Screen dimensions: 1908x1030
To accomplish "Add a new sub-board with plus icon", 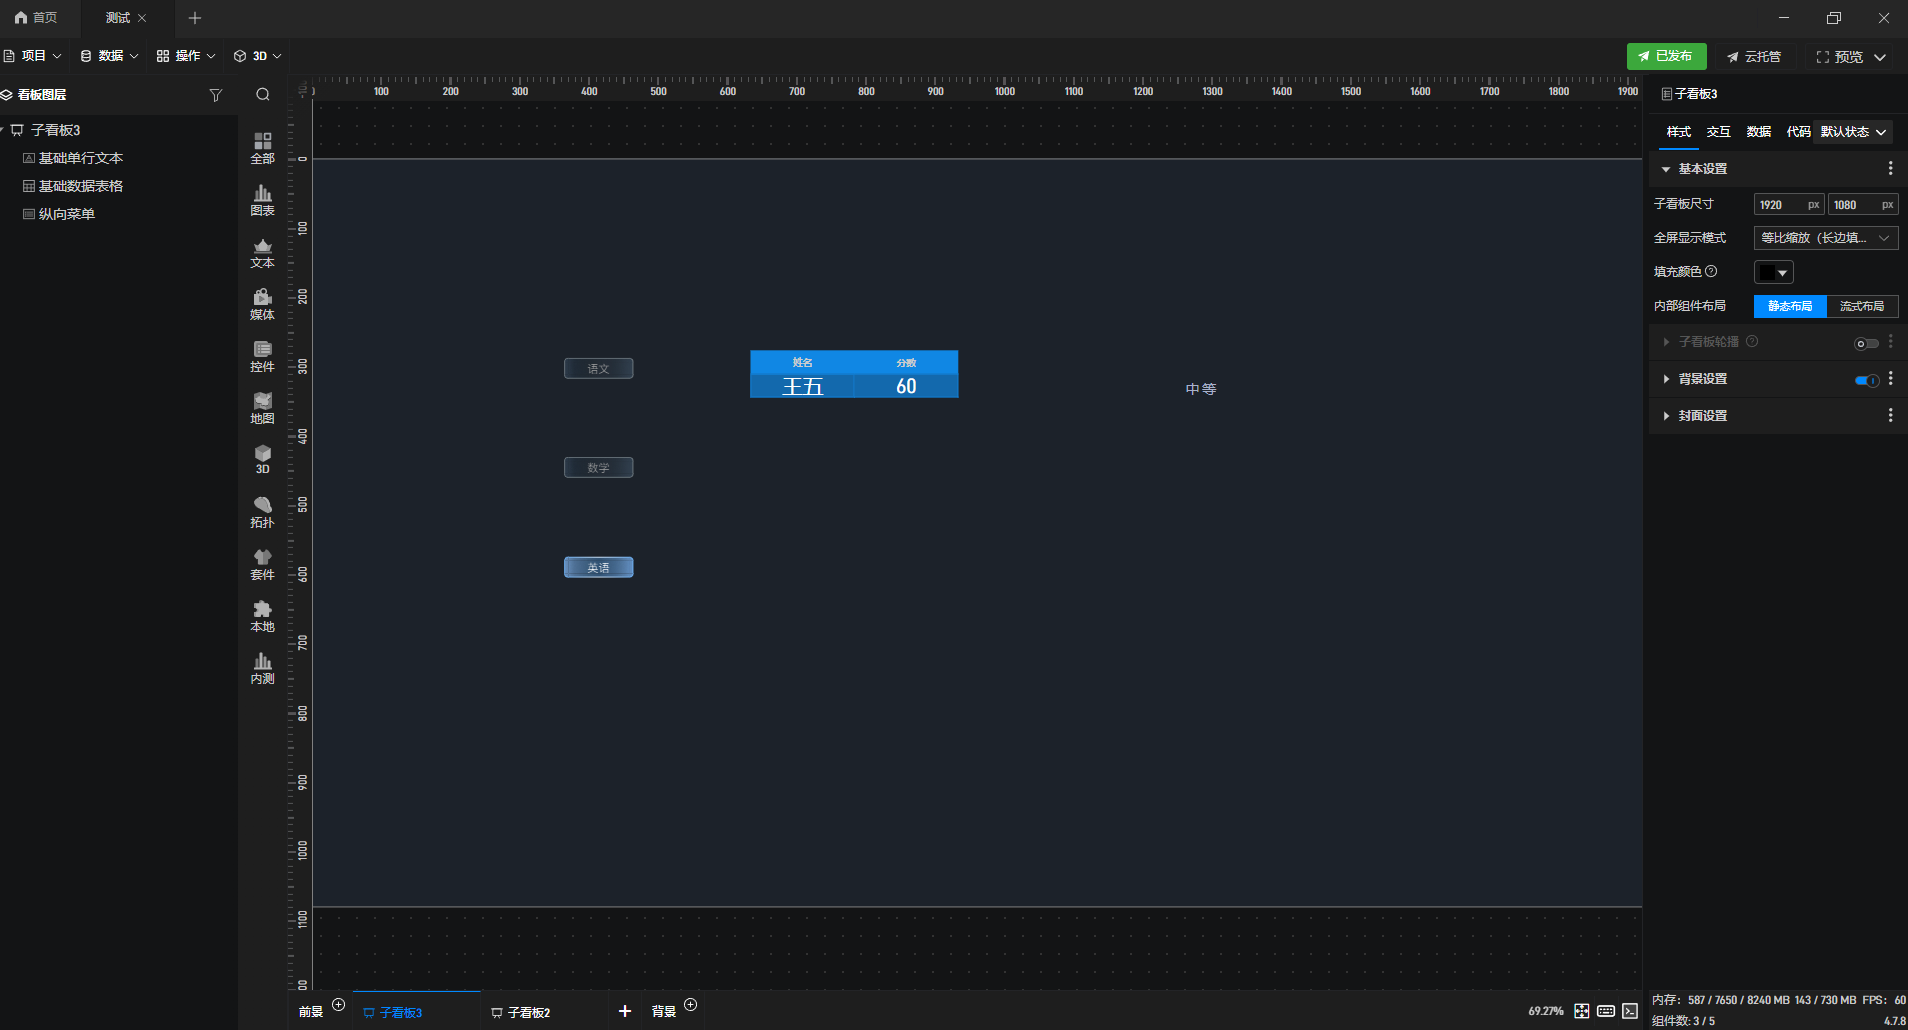I will [625, 1011].
